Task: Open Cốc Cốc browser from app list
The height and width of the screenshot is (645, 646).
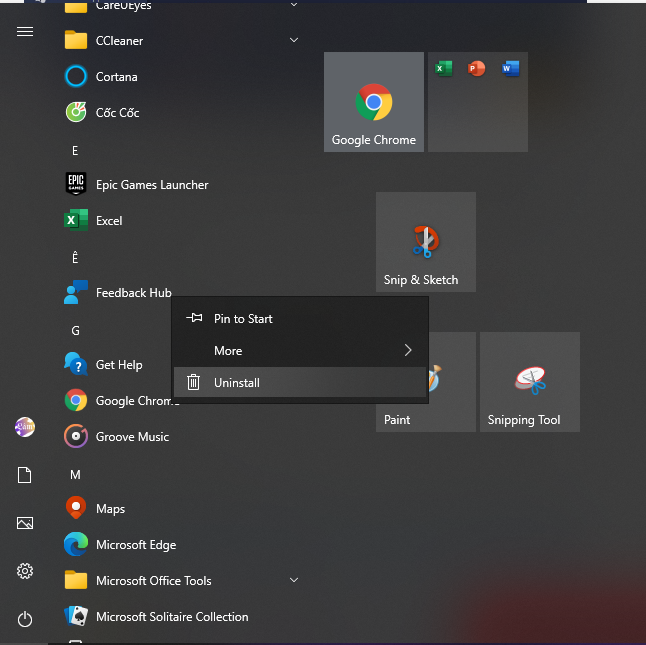Action: click(182, 112)
